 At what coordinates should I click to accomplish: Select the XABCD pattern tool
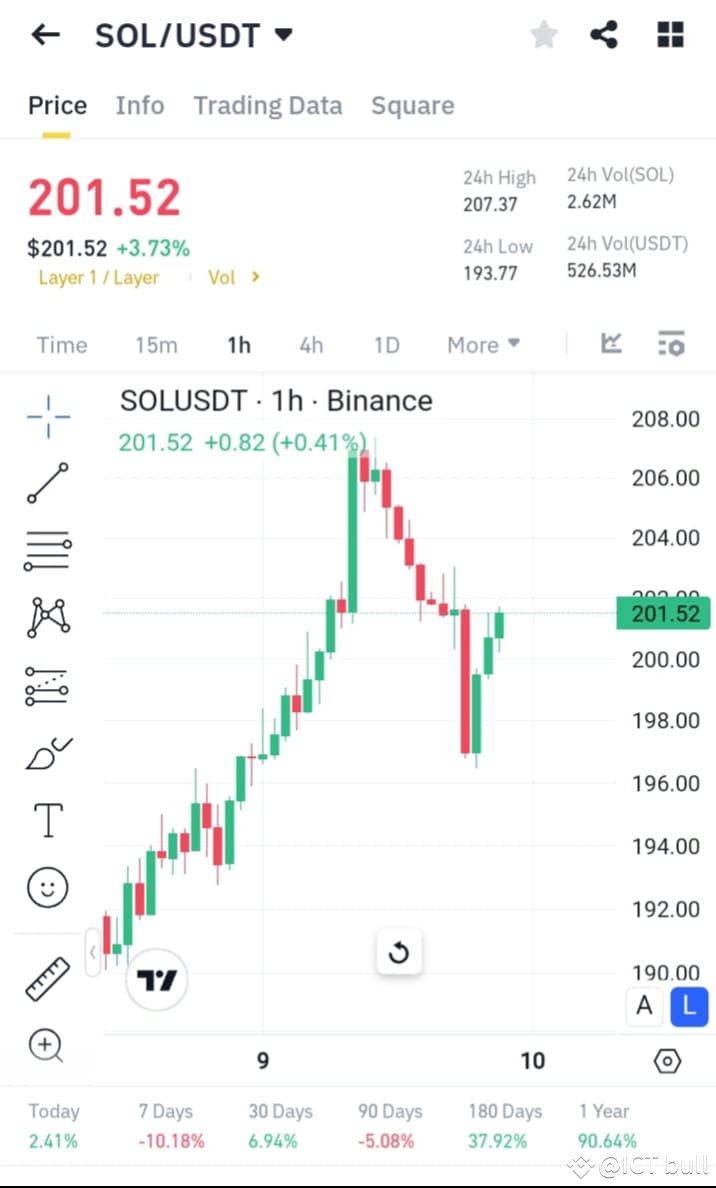point(48,618)
